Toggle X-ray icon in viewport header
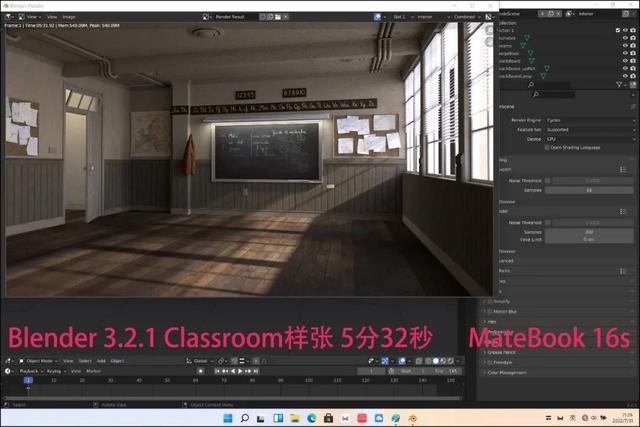The image size is (640, 427). (x=419, y=361)
